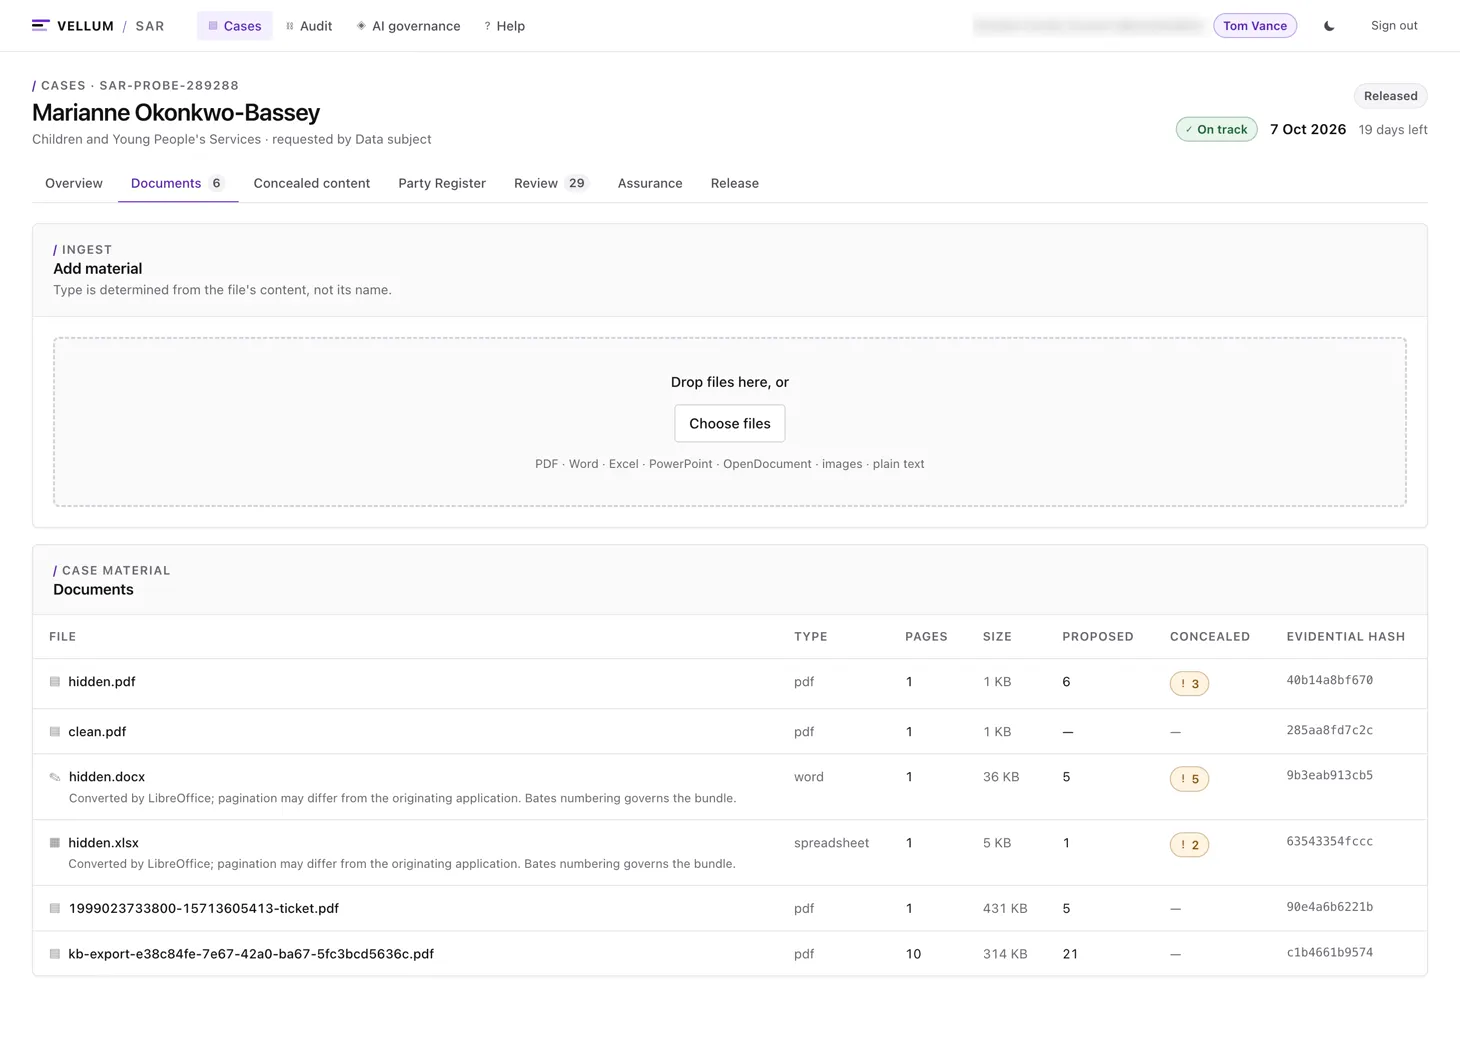
Task: Click file icon beside hidden.pdf
Action: (x=55, y=682)
